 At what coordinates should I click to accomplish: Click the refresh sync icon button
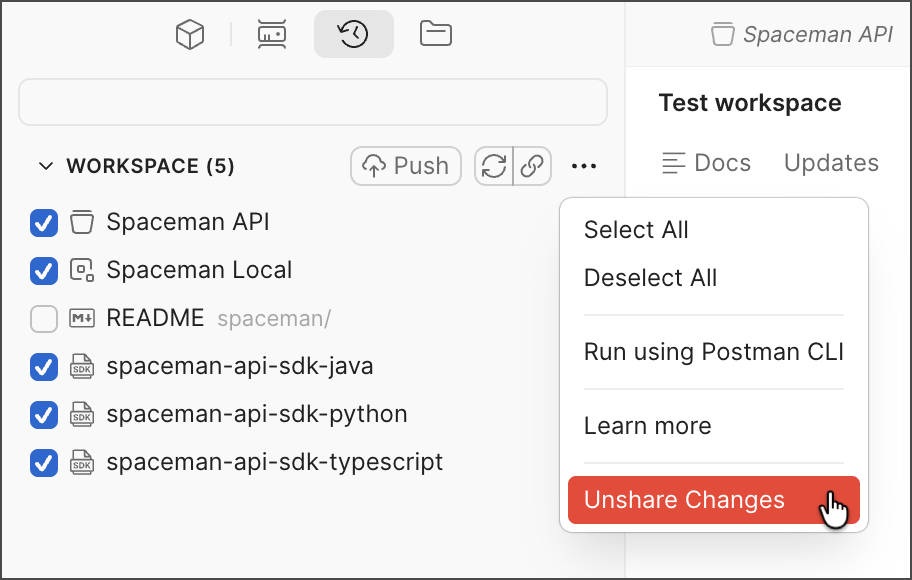494,166
